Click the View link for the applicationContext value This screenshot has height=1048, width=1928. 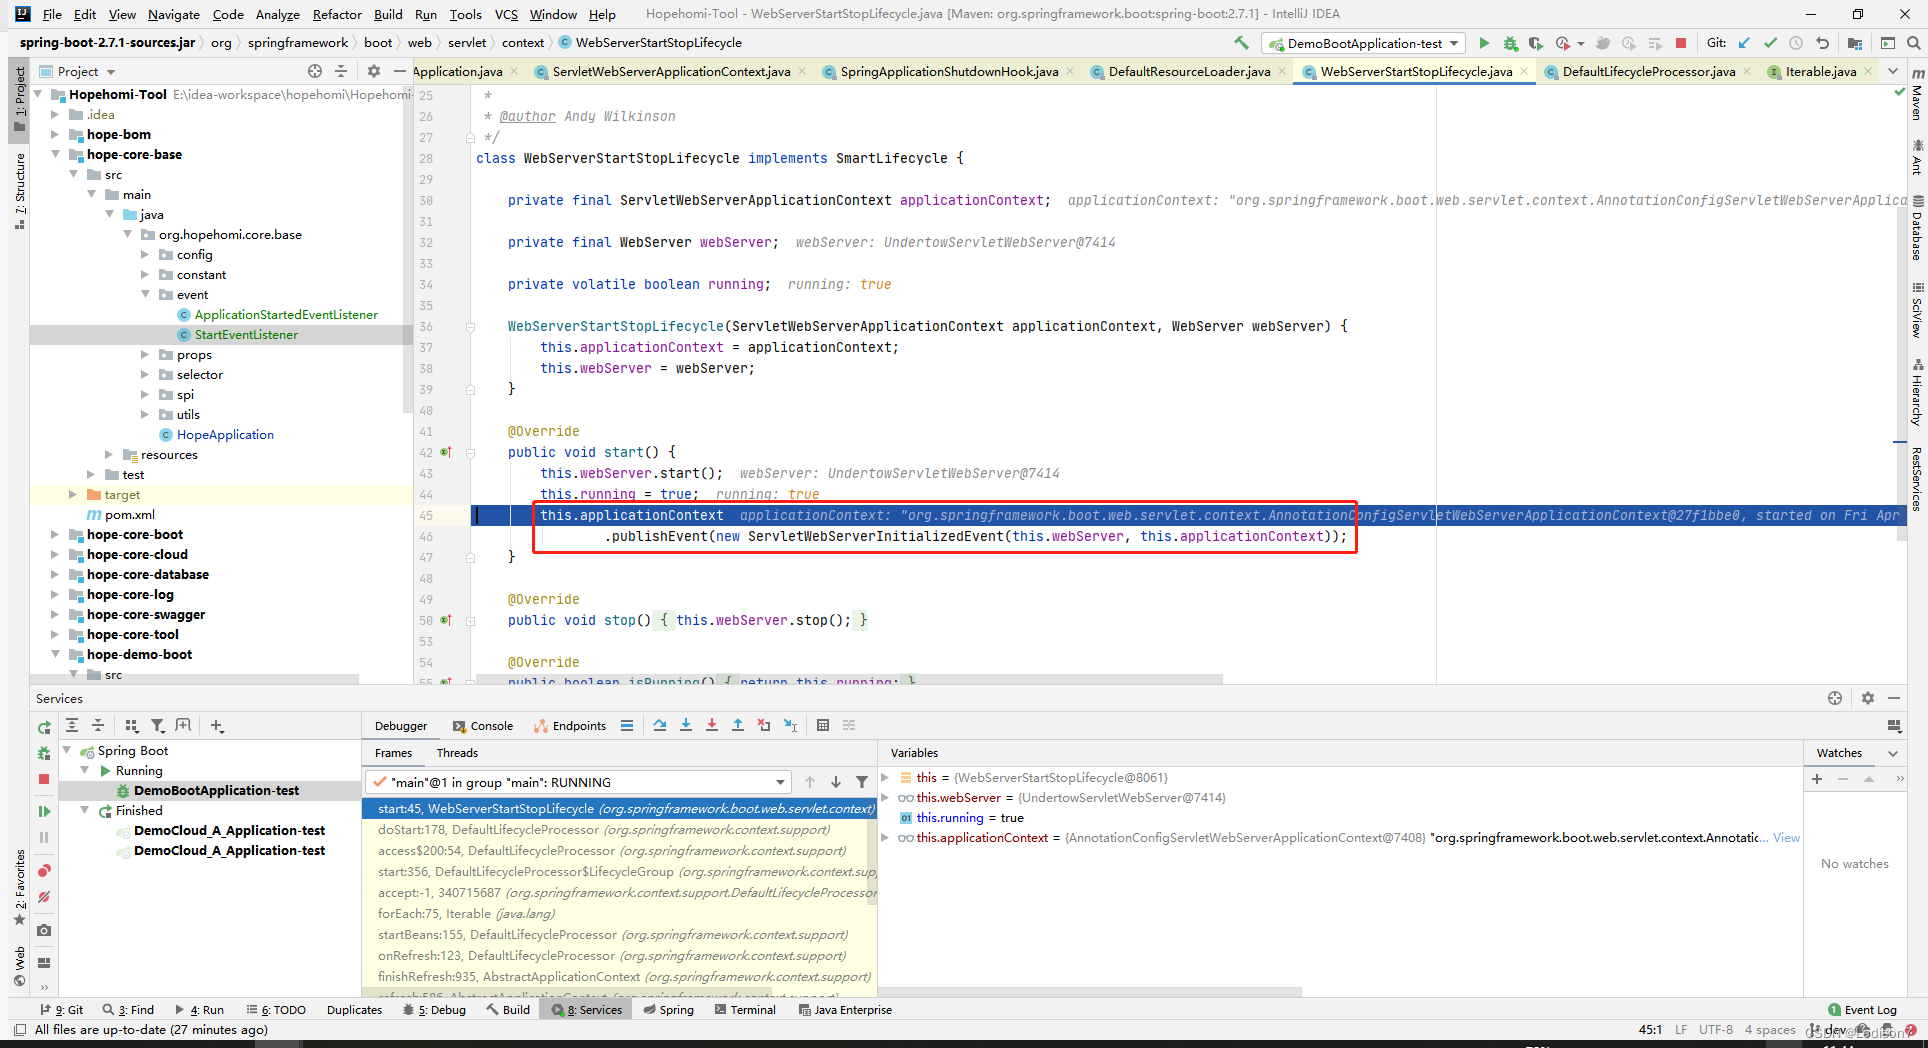[1786, 838]
